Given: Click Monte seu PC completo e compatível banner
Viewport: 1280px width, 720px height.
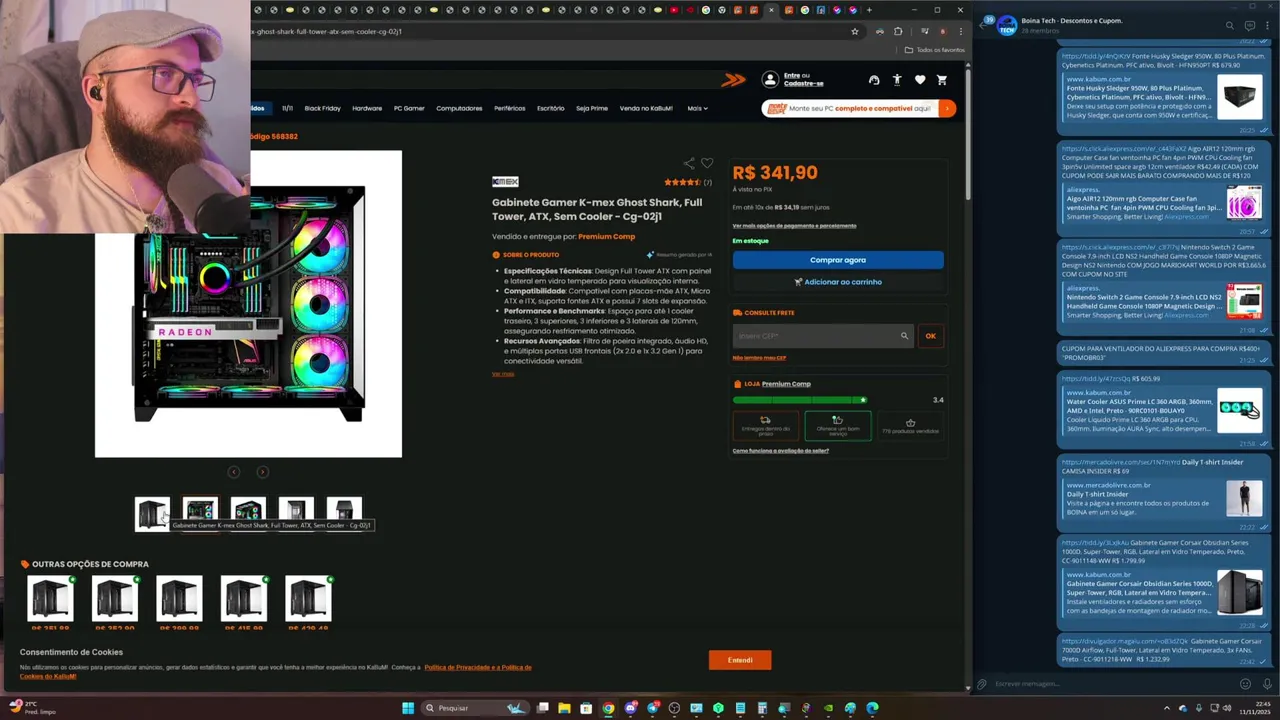Looking at the screenshot, I should tap(859, 108).
